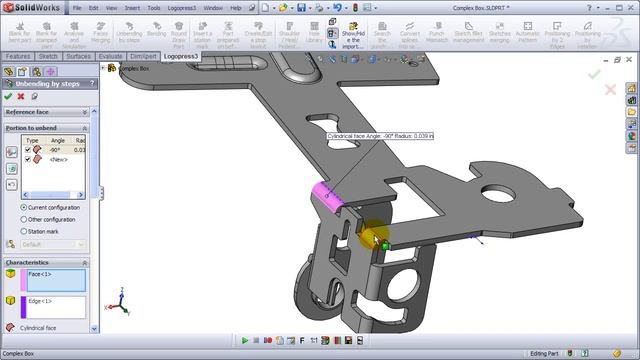Select Current configuration radio button
This screenshot has height=360, width=640.
tap(24, 207)
